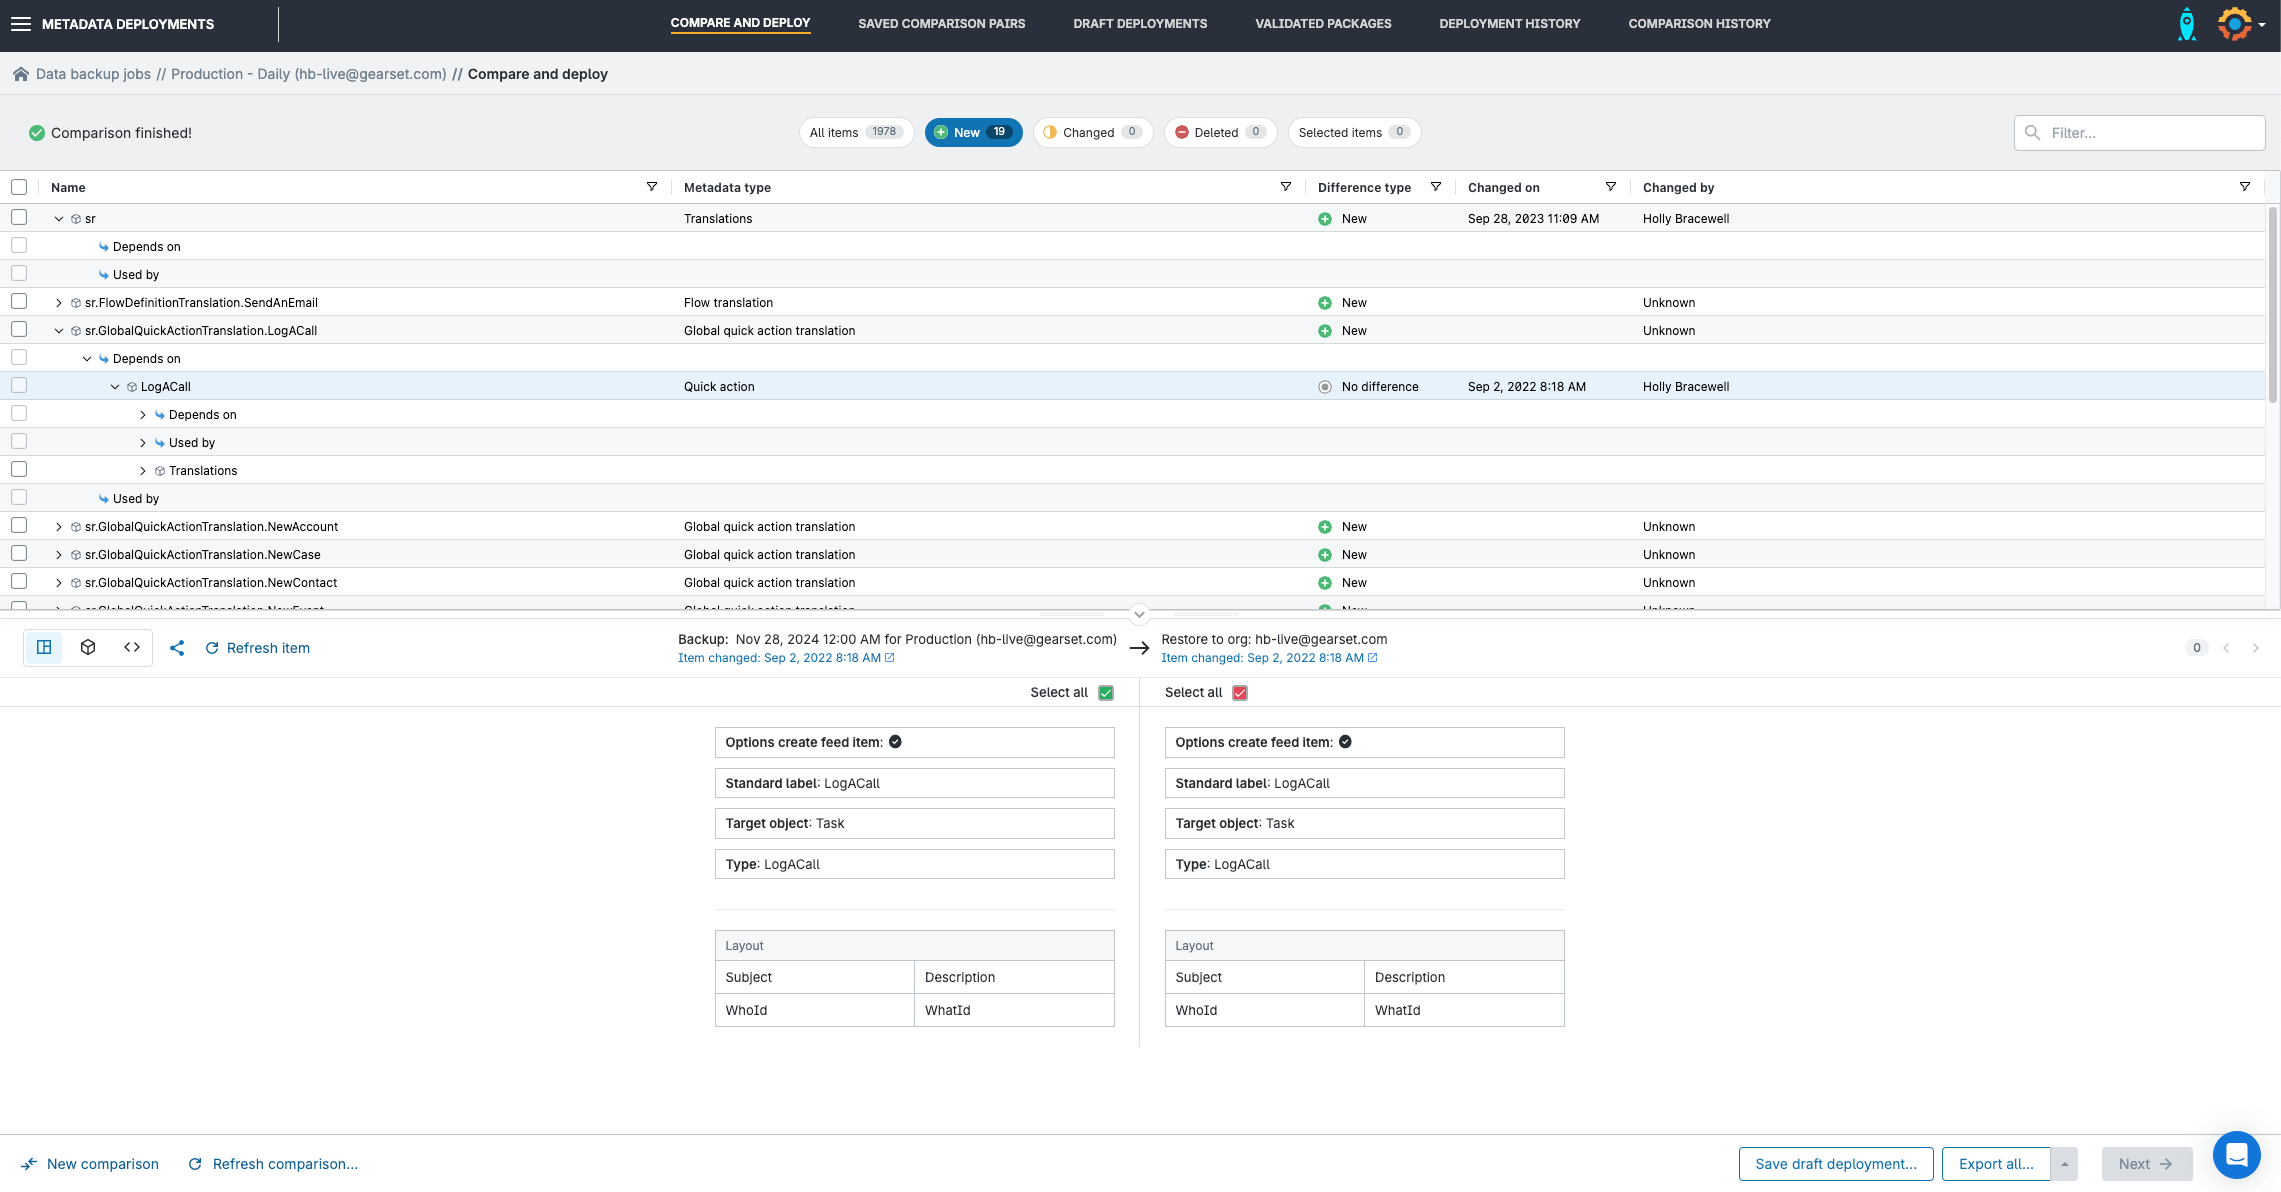Click the share item icon

click(x=177, y=648)
